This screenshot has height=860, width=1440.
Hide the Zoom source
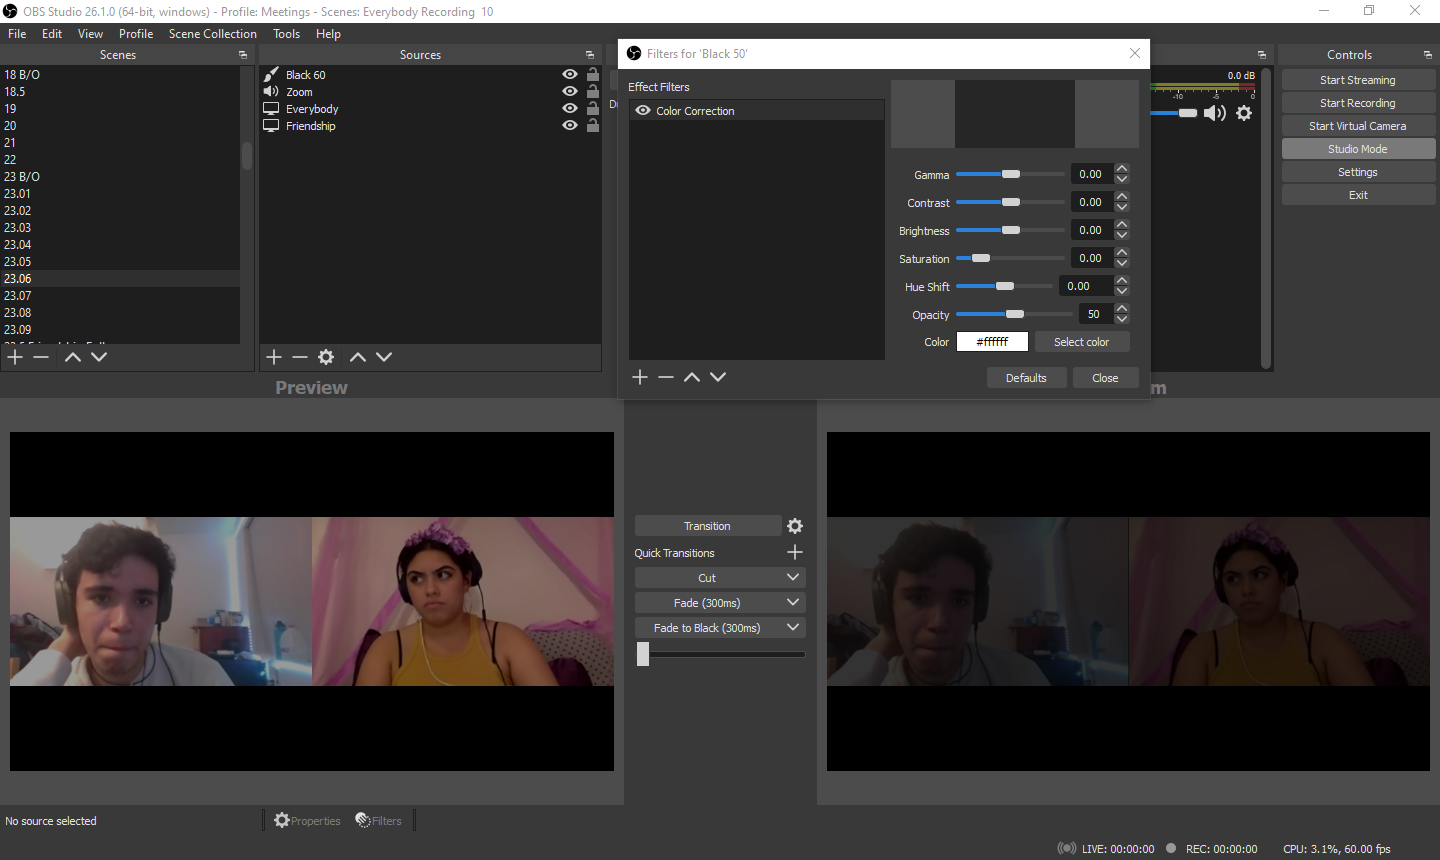(x=570, y=91)
